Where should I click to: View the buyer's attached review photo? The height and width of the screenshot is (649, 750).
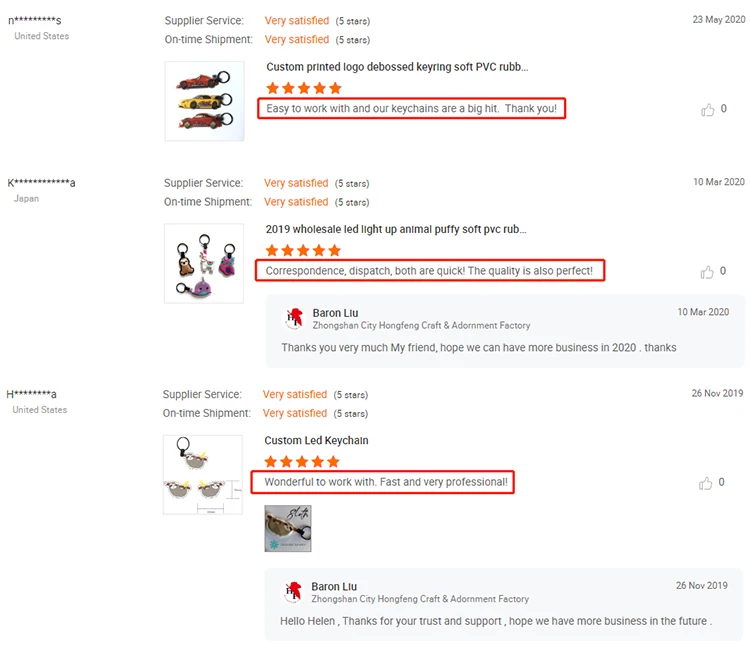click(288, 529)
